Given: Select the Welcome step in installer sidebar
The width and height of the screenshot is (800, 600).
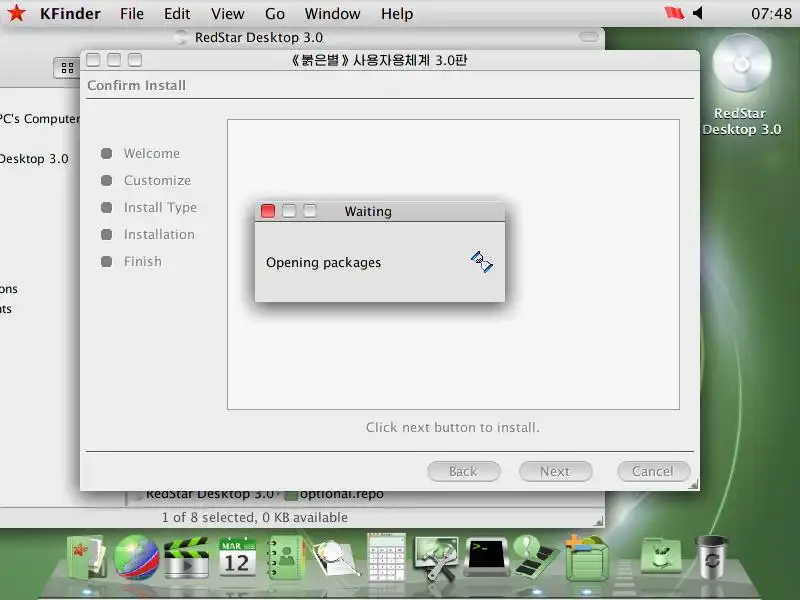Looking at the screenshot, I should click(x=152, y=154).
